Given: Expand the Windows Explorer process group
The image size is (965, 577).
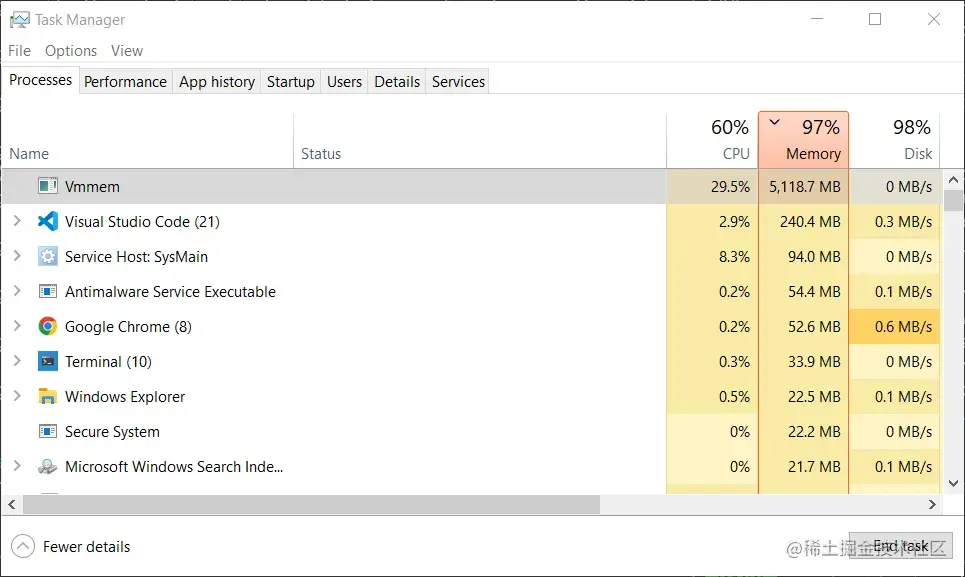Looking at the screenshot, I should coord(17,396).
